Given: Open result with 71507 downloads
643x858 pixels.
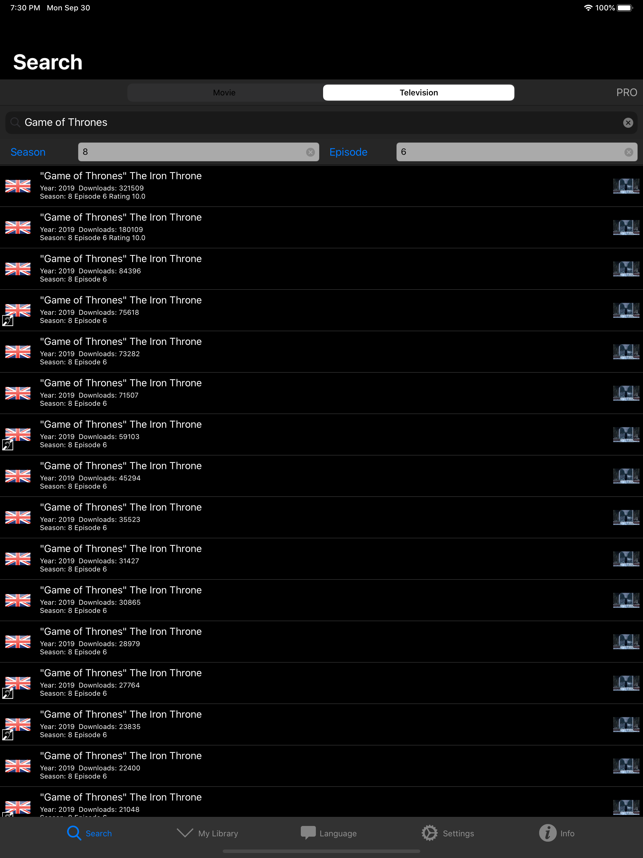Looking at the screenshot, I should click(321, 393).
